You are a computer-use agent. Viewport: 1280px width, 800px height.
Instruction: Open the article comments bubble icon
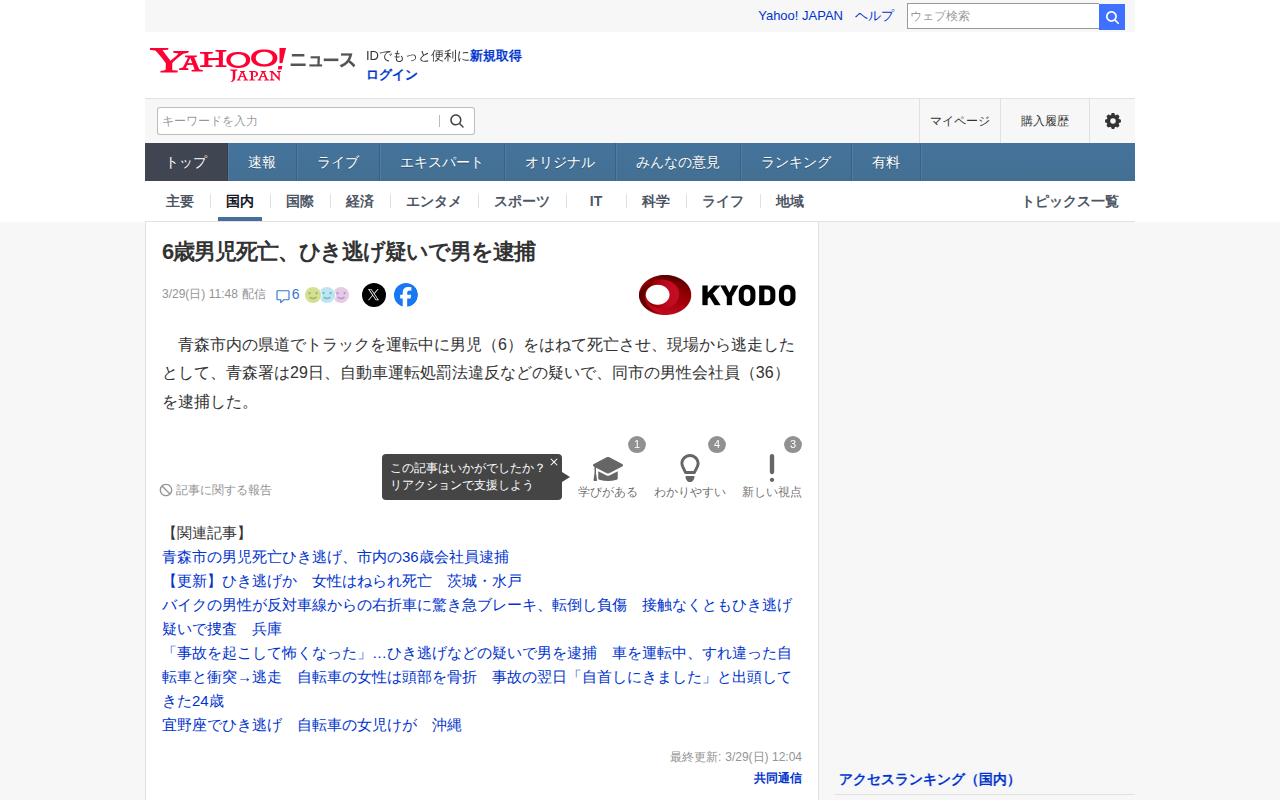coord(283,296)
